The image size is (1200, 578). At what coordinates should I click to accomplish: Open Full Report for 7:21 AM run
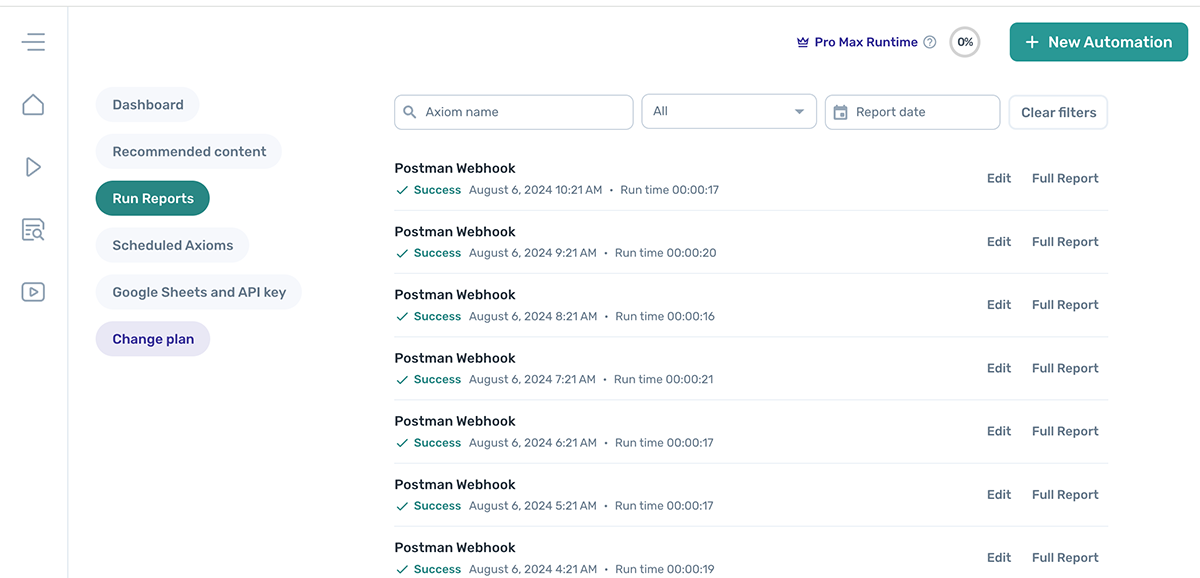pos(1065,368)
